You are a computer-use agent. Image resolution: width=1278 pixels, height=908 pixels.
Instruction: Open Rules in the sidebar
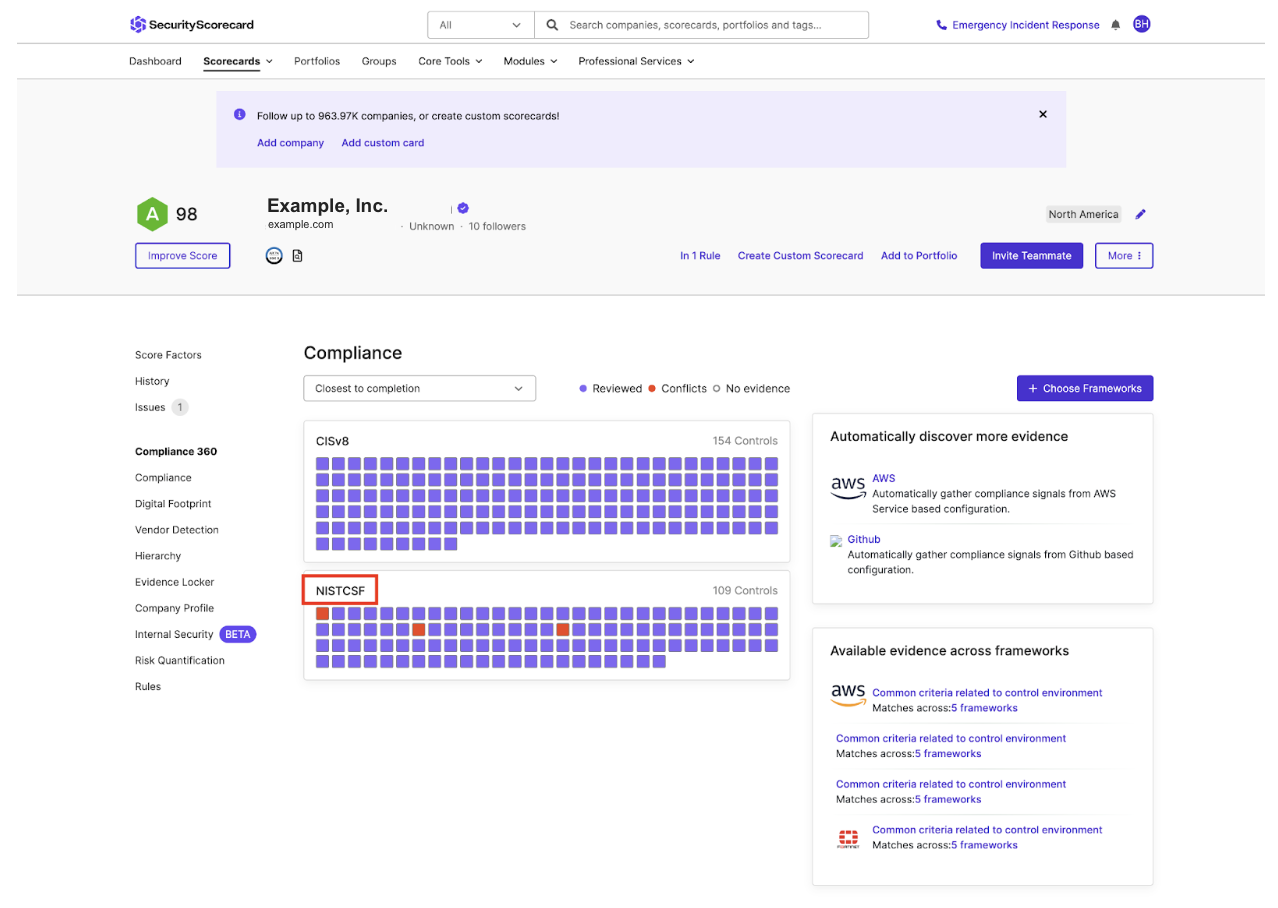click(148, 686)
